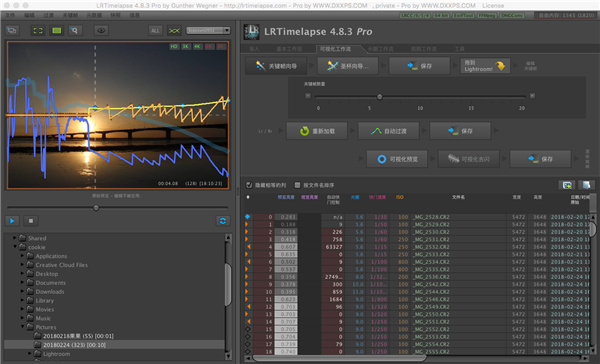Expand the Desktop folder
Screen dimensions: 600x364
pos(23,274)
